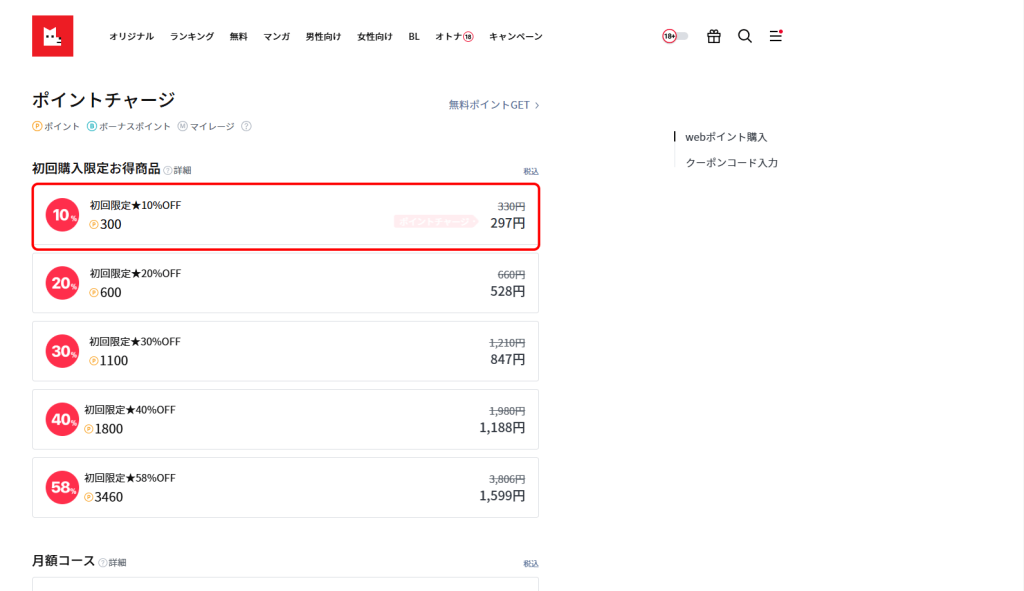
Task: Click the webポイント購入 sidebar link
Action: 726,137
